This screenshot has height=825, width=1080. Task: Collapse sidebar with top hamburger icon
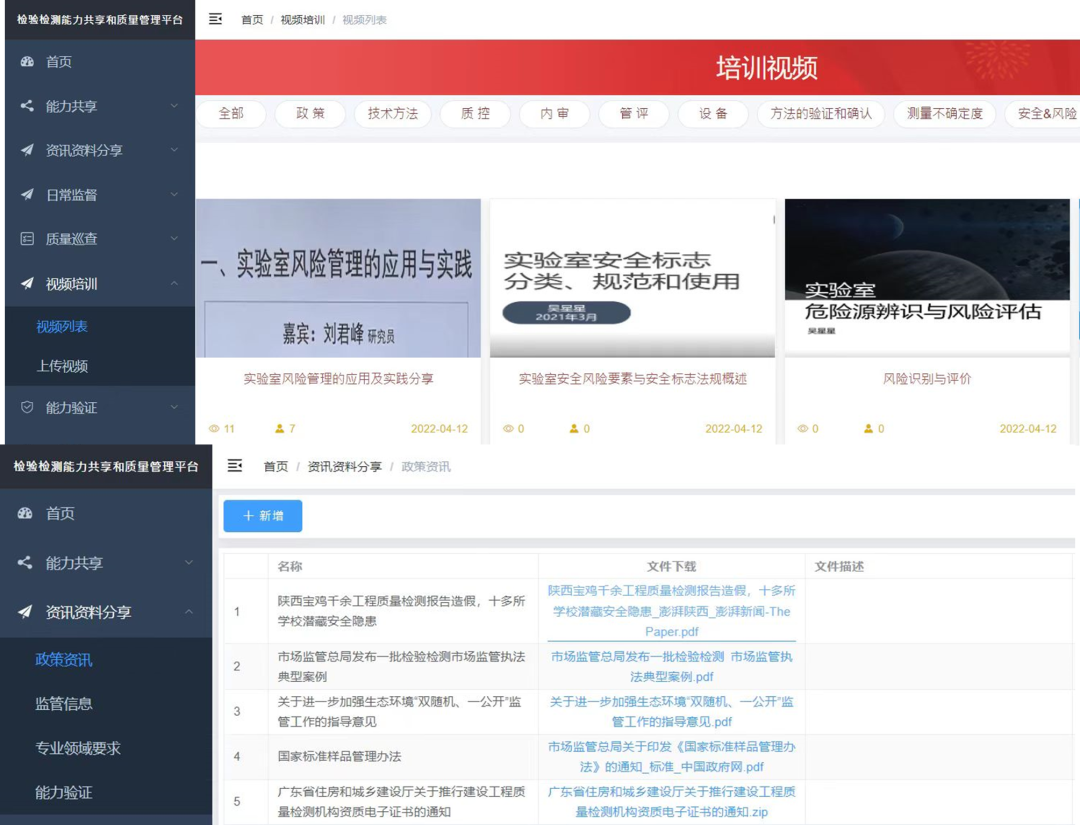[216, 19]
